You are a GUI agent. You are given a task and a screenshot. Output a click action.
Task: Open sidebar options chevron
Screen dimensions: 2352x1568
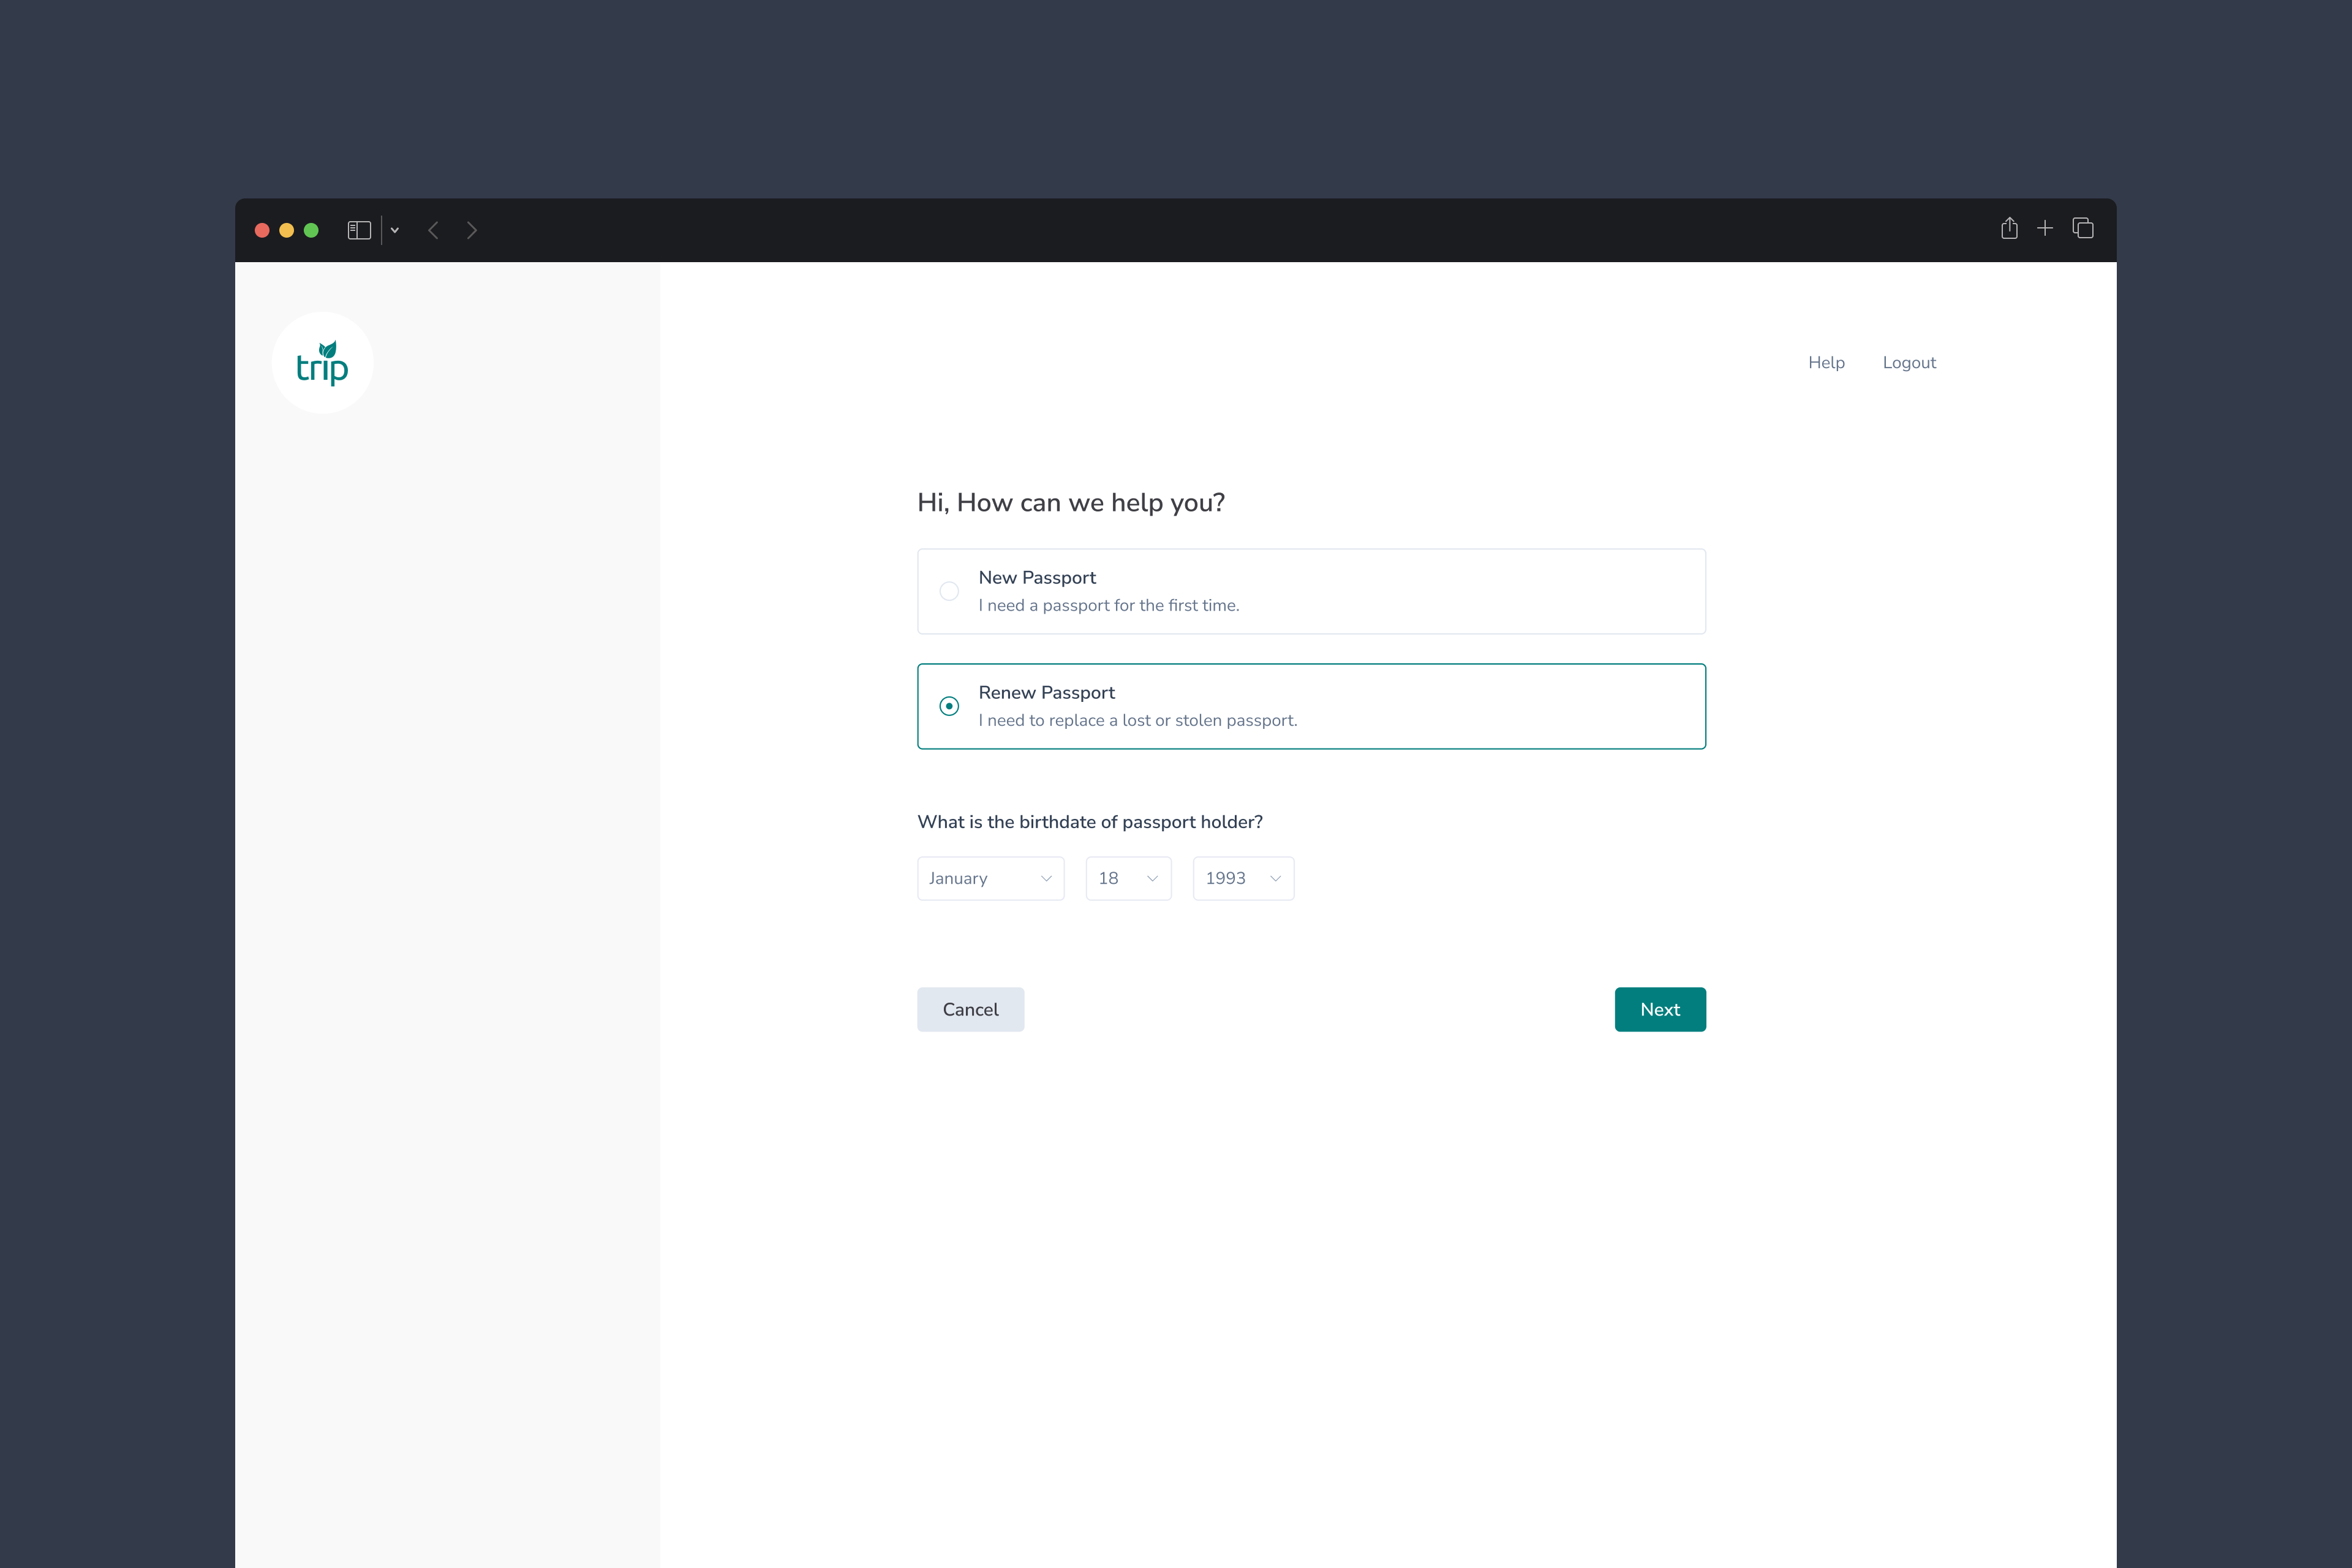coord(395,230)
